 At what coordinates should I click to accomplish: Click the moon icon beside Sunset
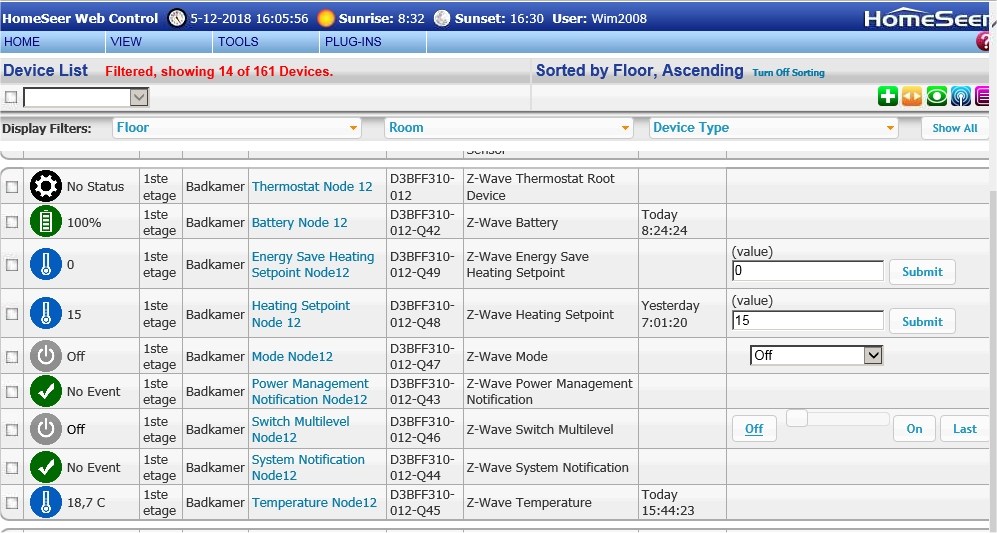click(x=442, y=18)
